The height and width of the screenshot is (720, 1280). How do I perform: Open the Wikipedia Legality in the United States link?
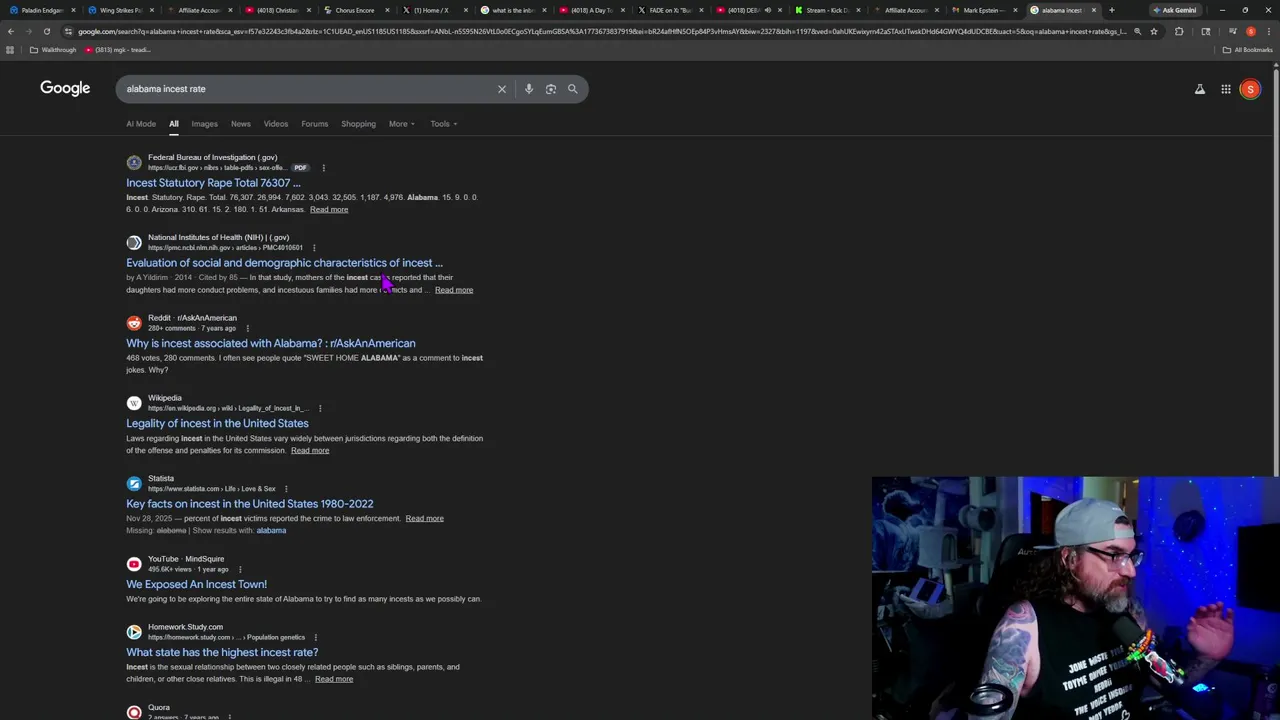pyautogui.click(x=217, y=423)
